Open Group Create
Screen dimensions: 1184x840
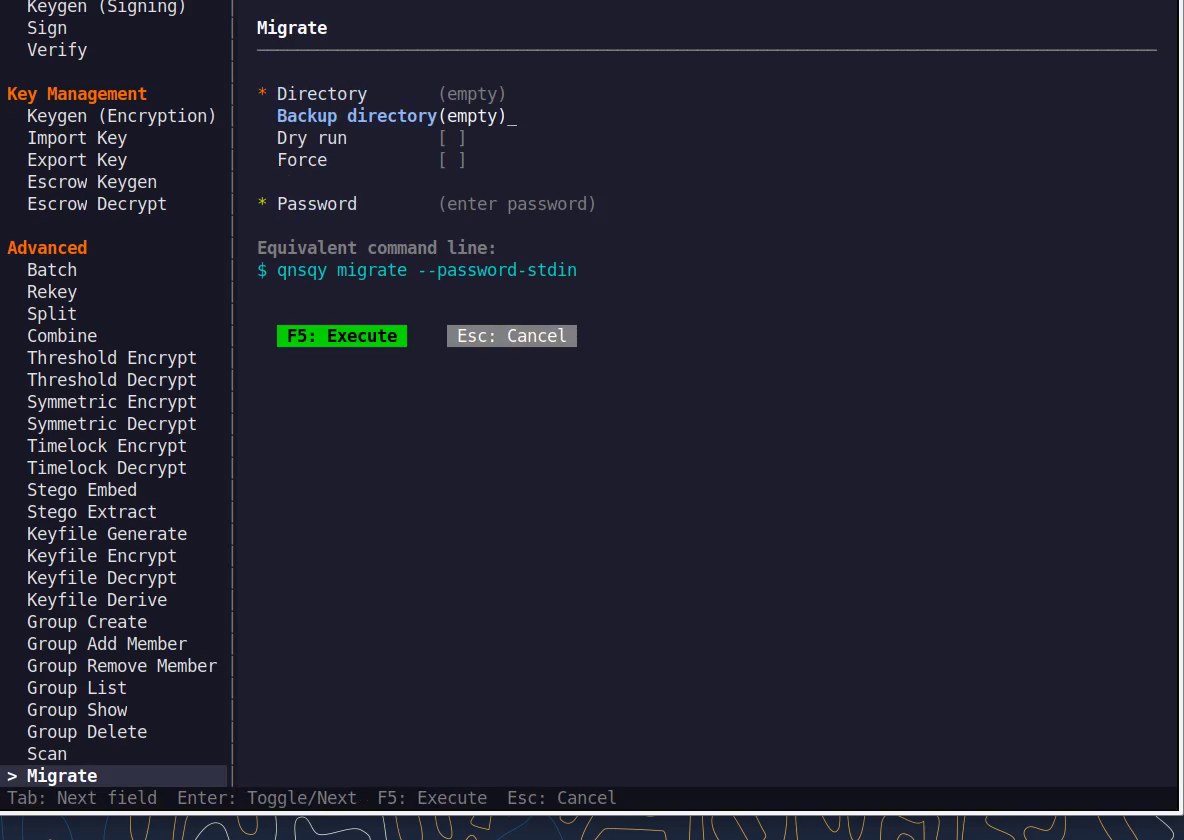(x=87, y=622)
